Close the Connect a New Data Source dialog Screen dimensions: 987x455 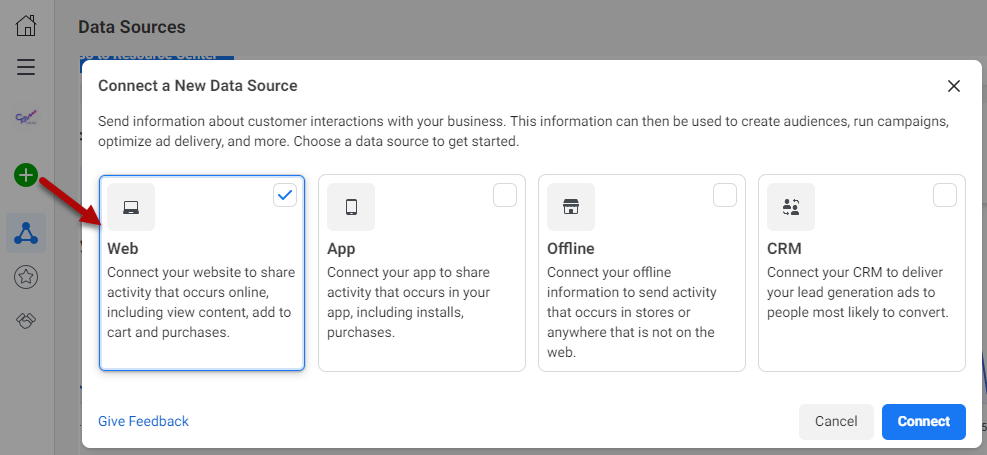[954, 86]
